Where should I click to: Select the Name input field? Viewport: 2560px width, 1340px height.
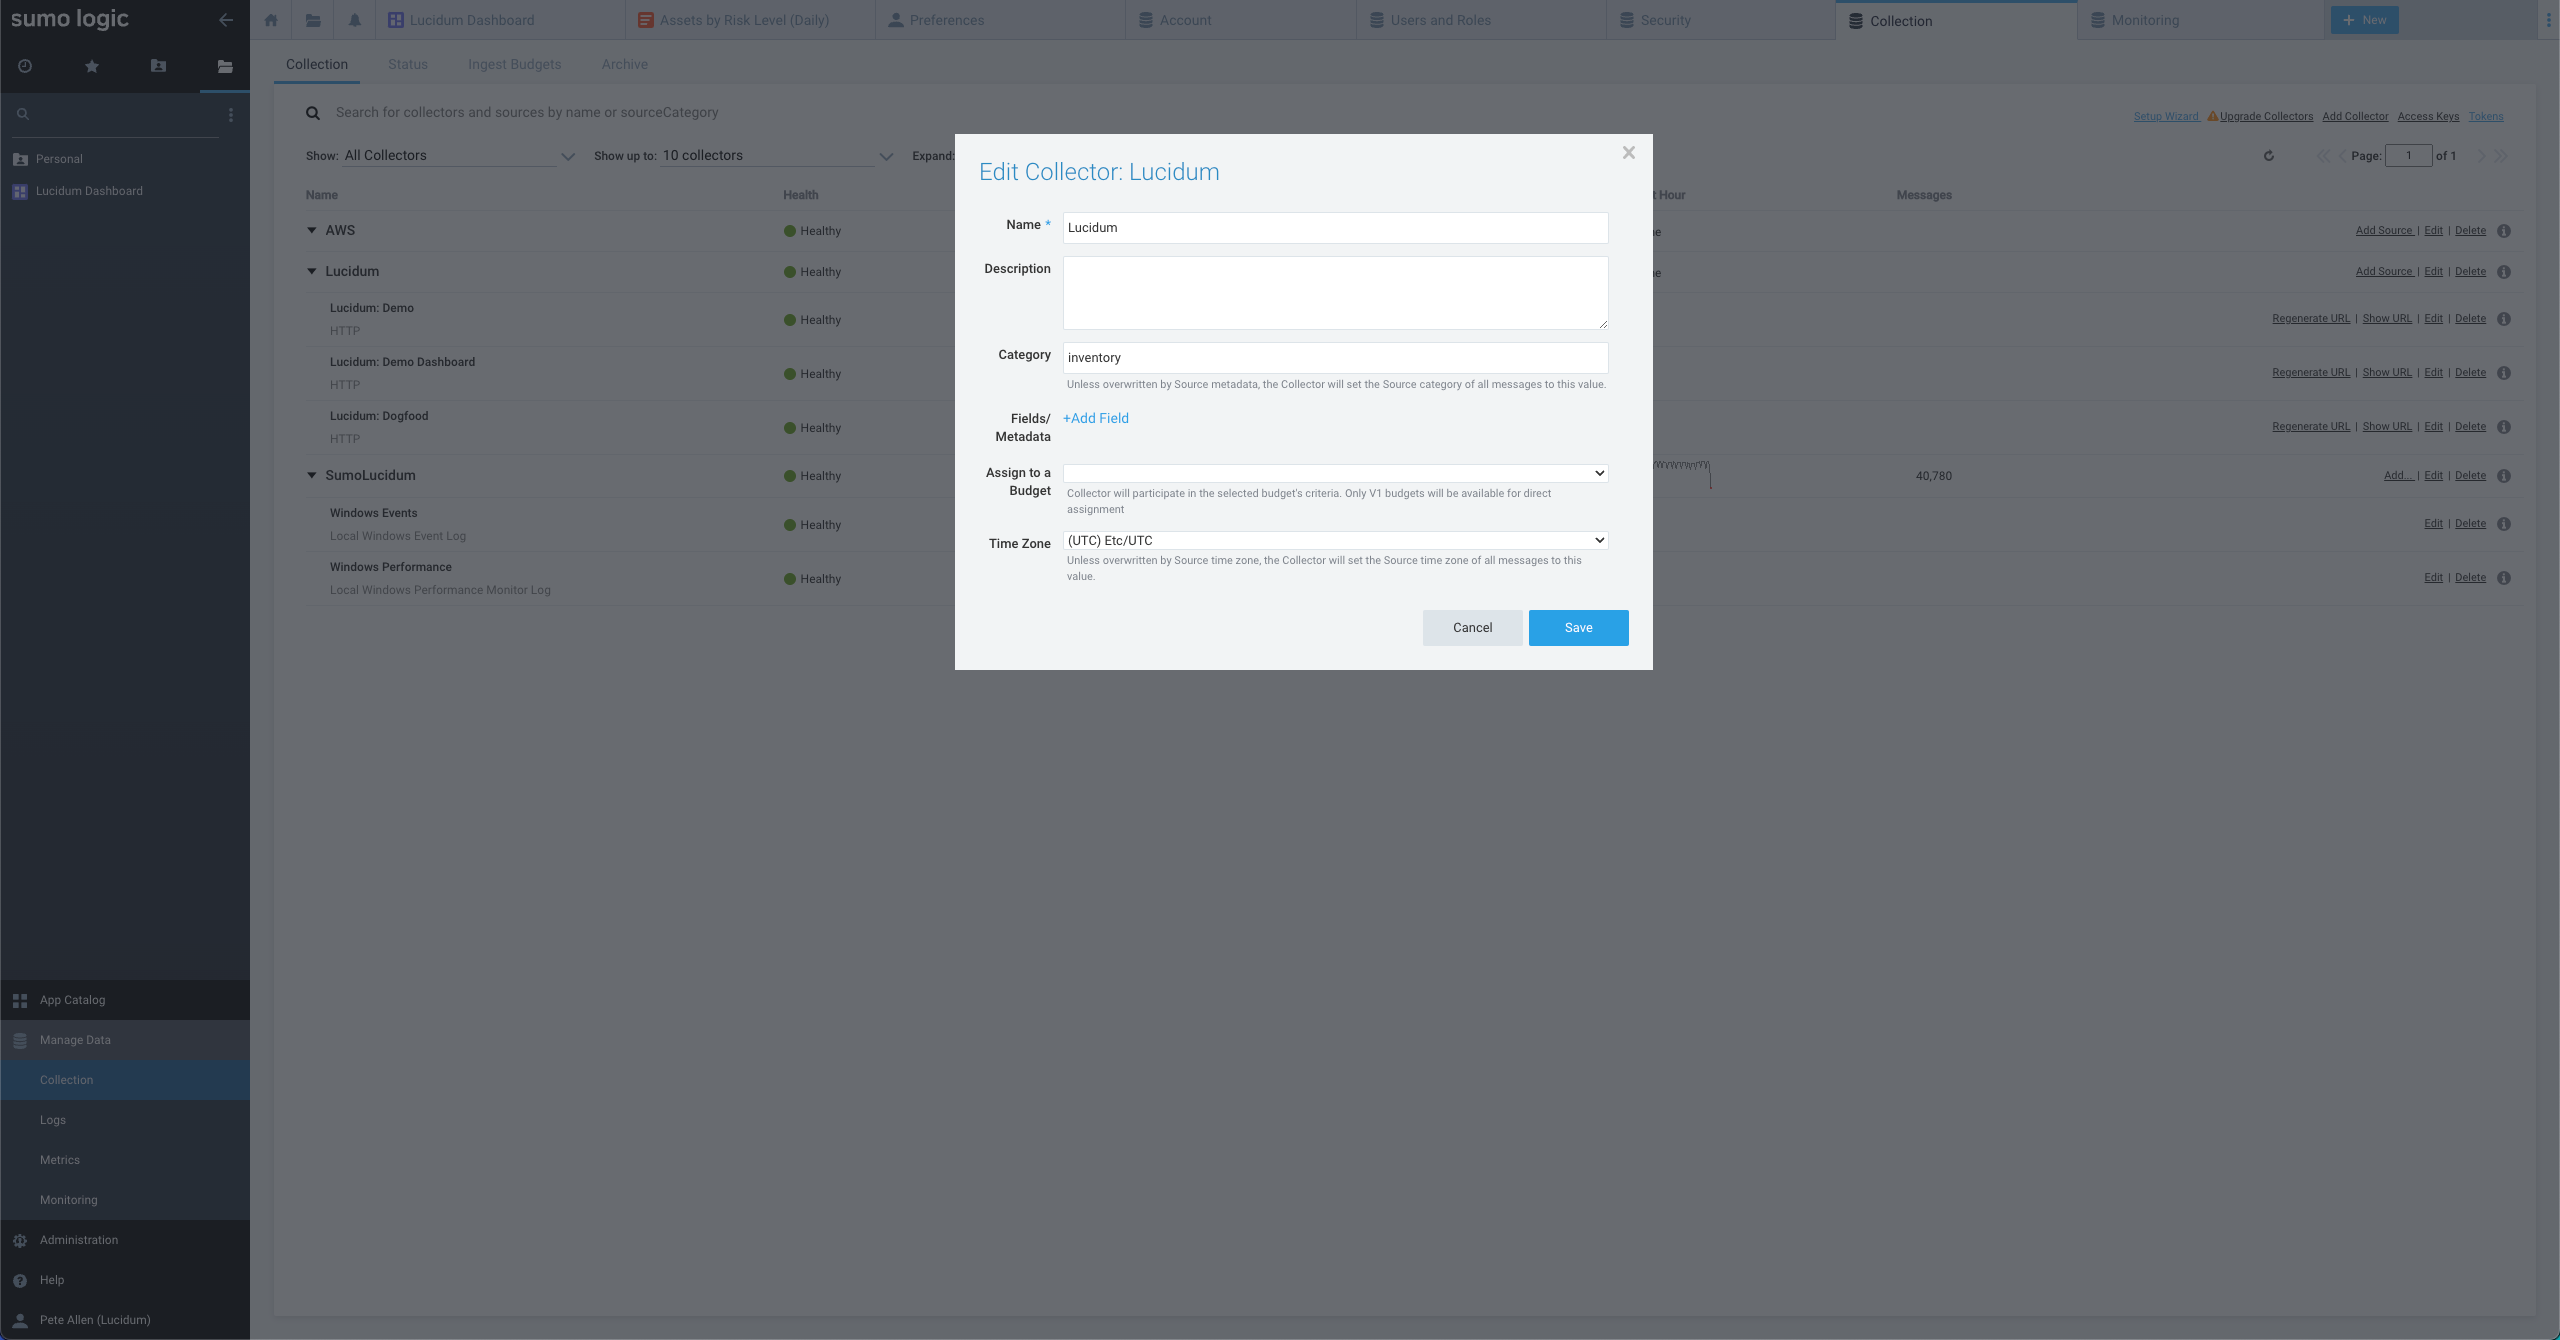[1334, 227]
